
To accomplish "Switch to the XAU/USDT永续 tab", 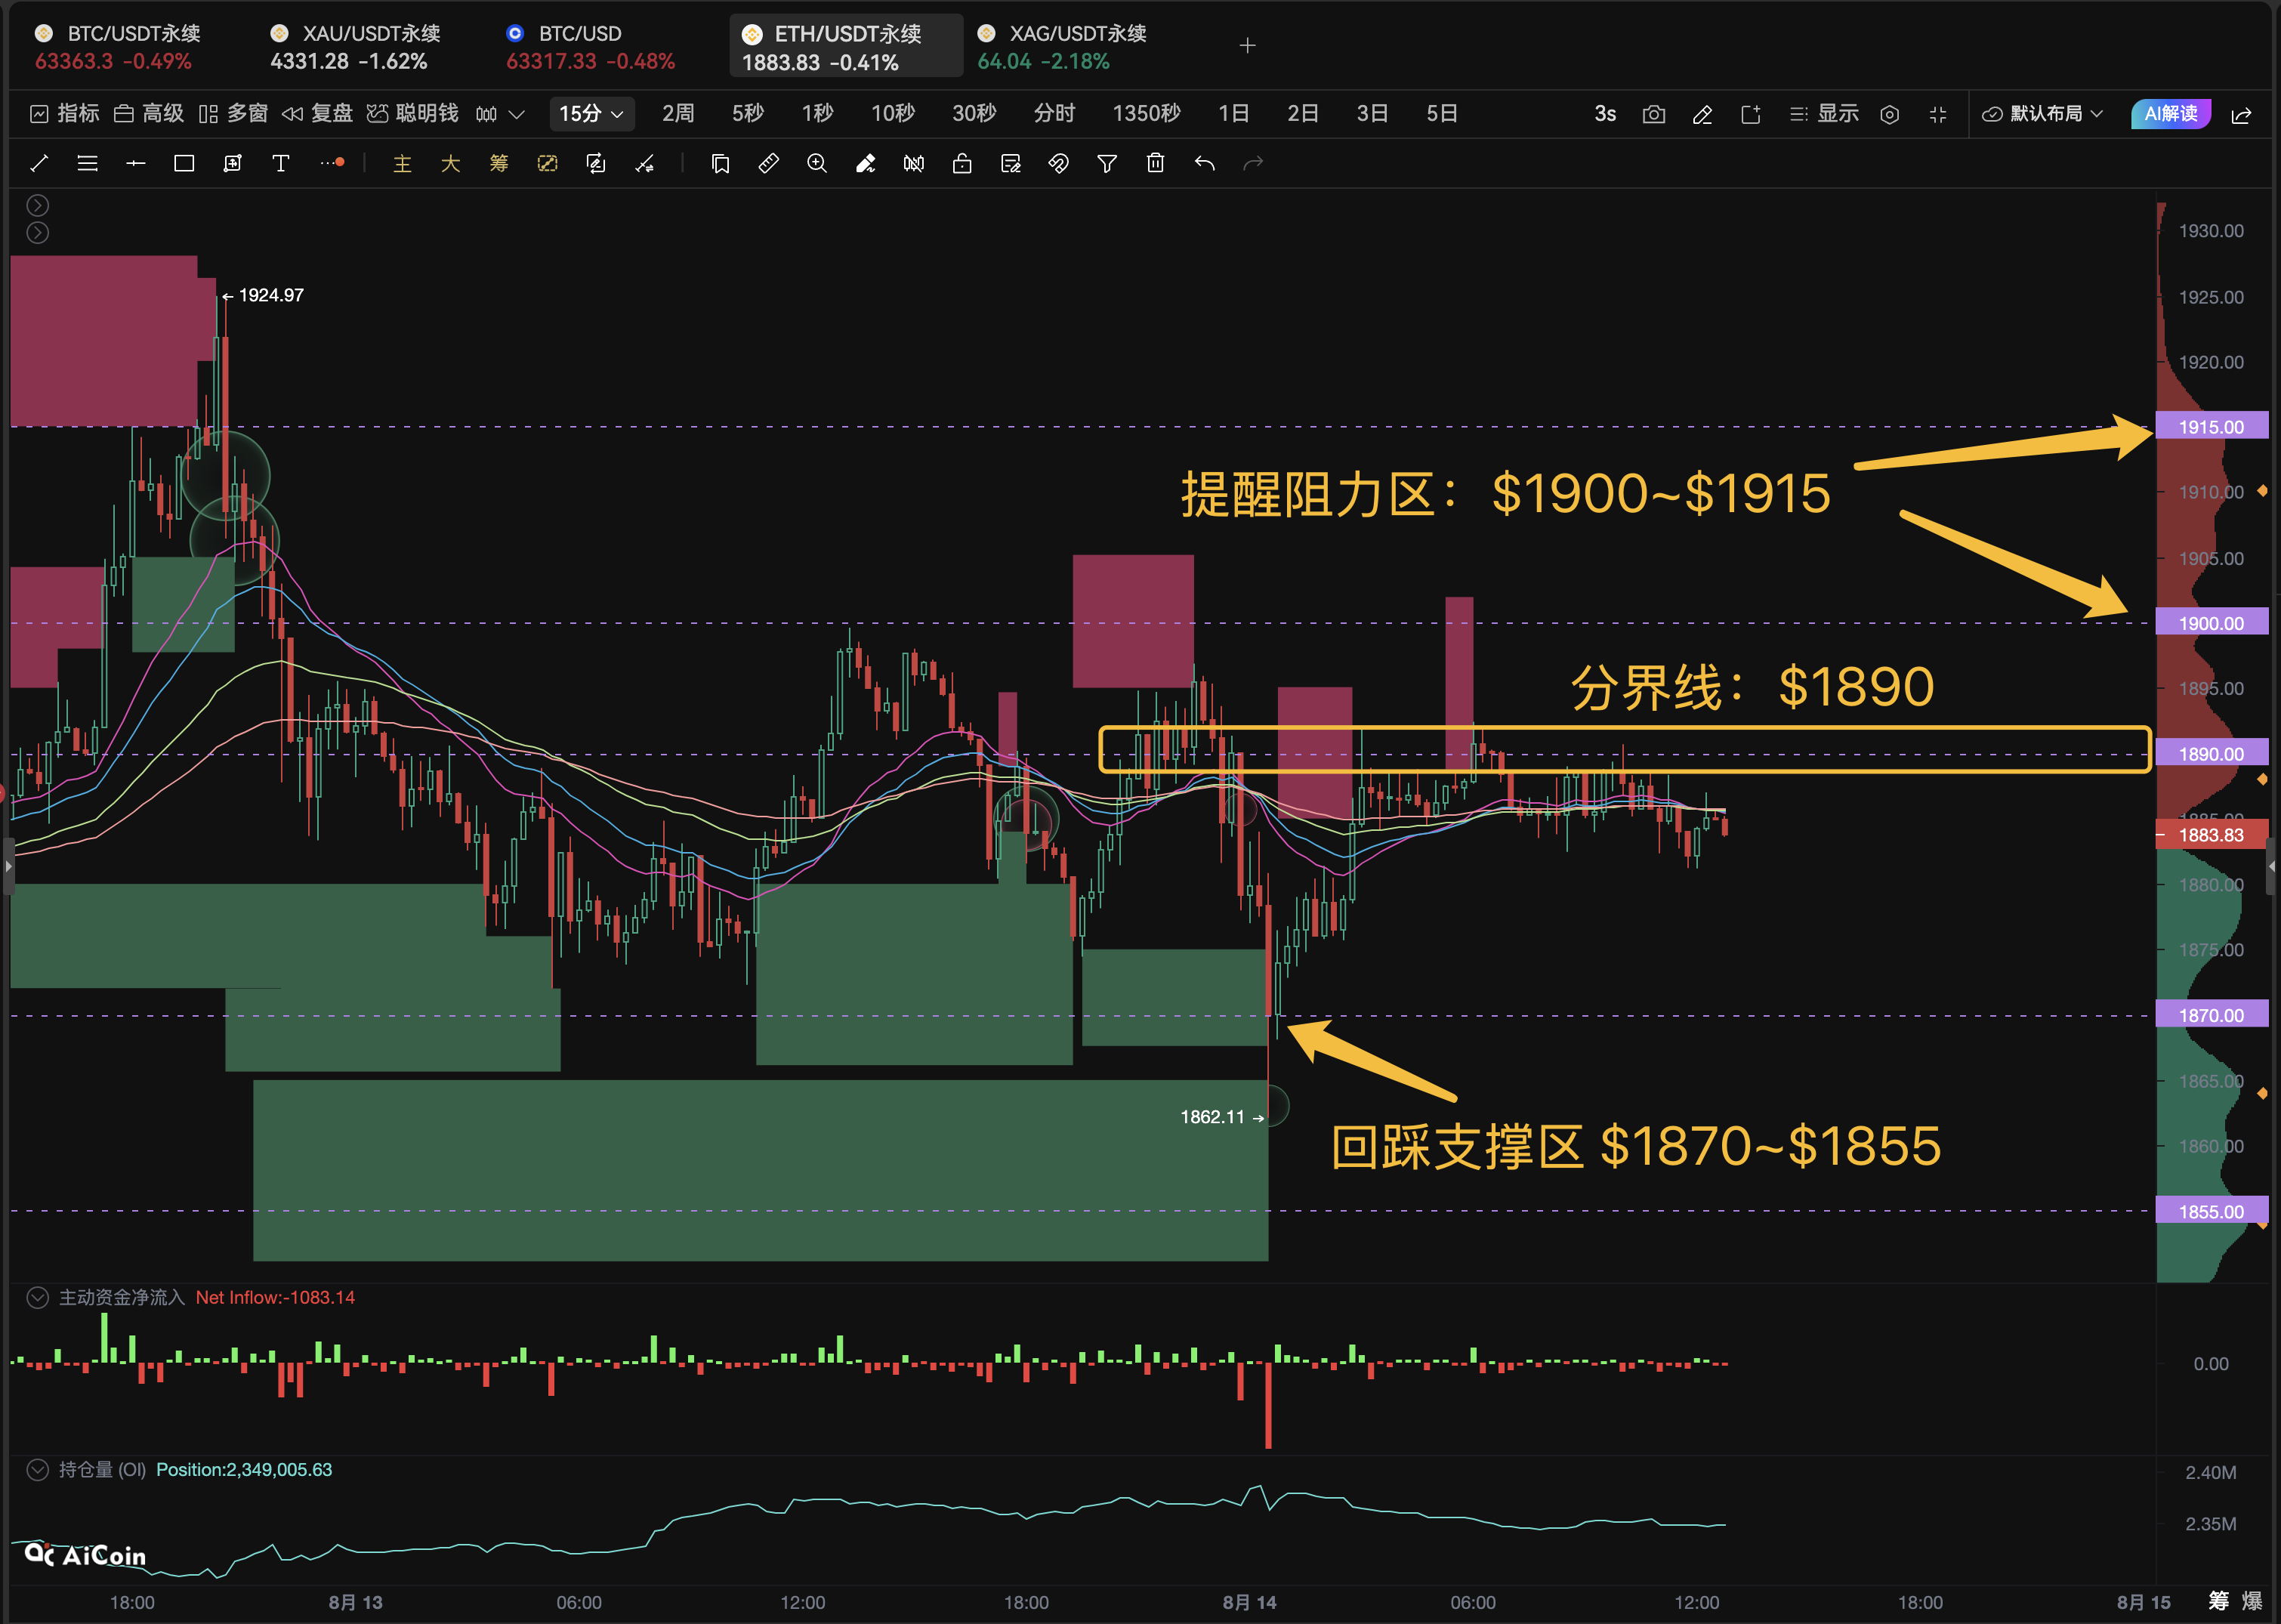I will (356, 47).
